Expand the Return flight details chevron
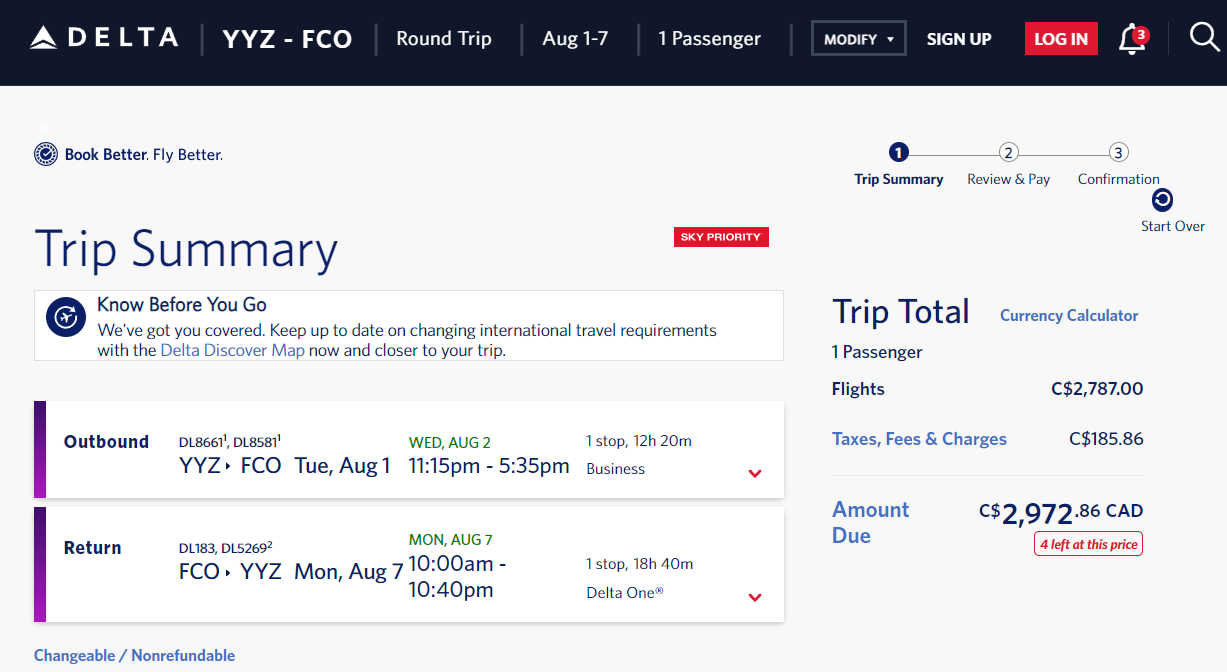 click(x=755, y=597)
